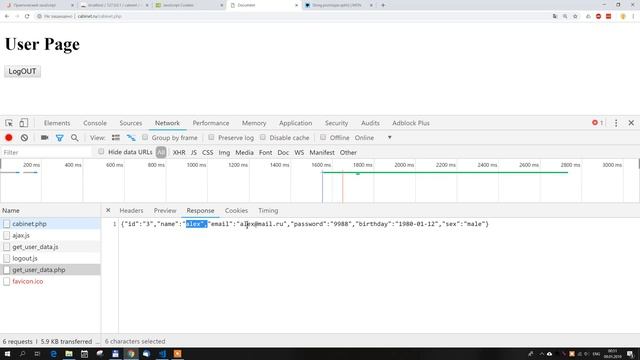Select the favicon.ico request
640x360 pixels.
pyautogui.click(x=50, y=281)
